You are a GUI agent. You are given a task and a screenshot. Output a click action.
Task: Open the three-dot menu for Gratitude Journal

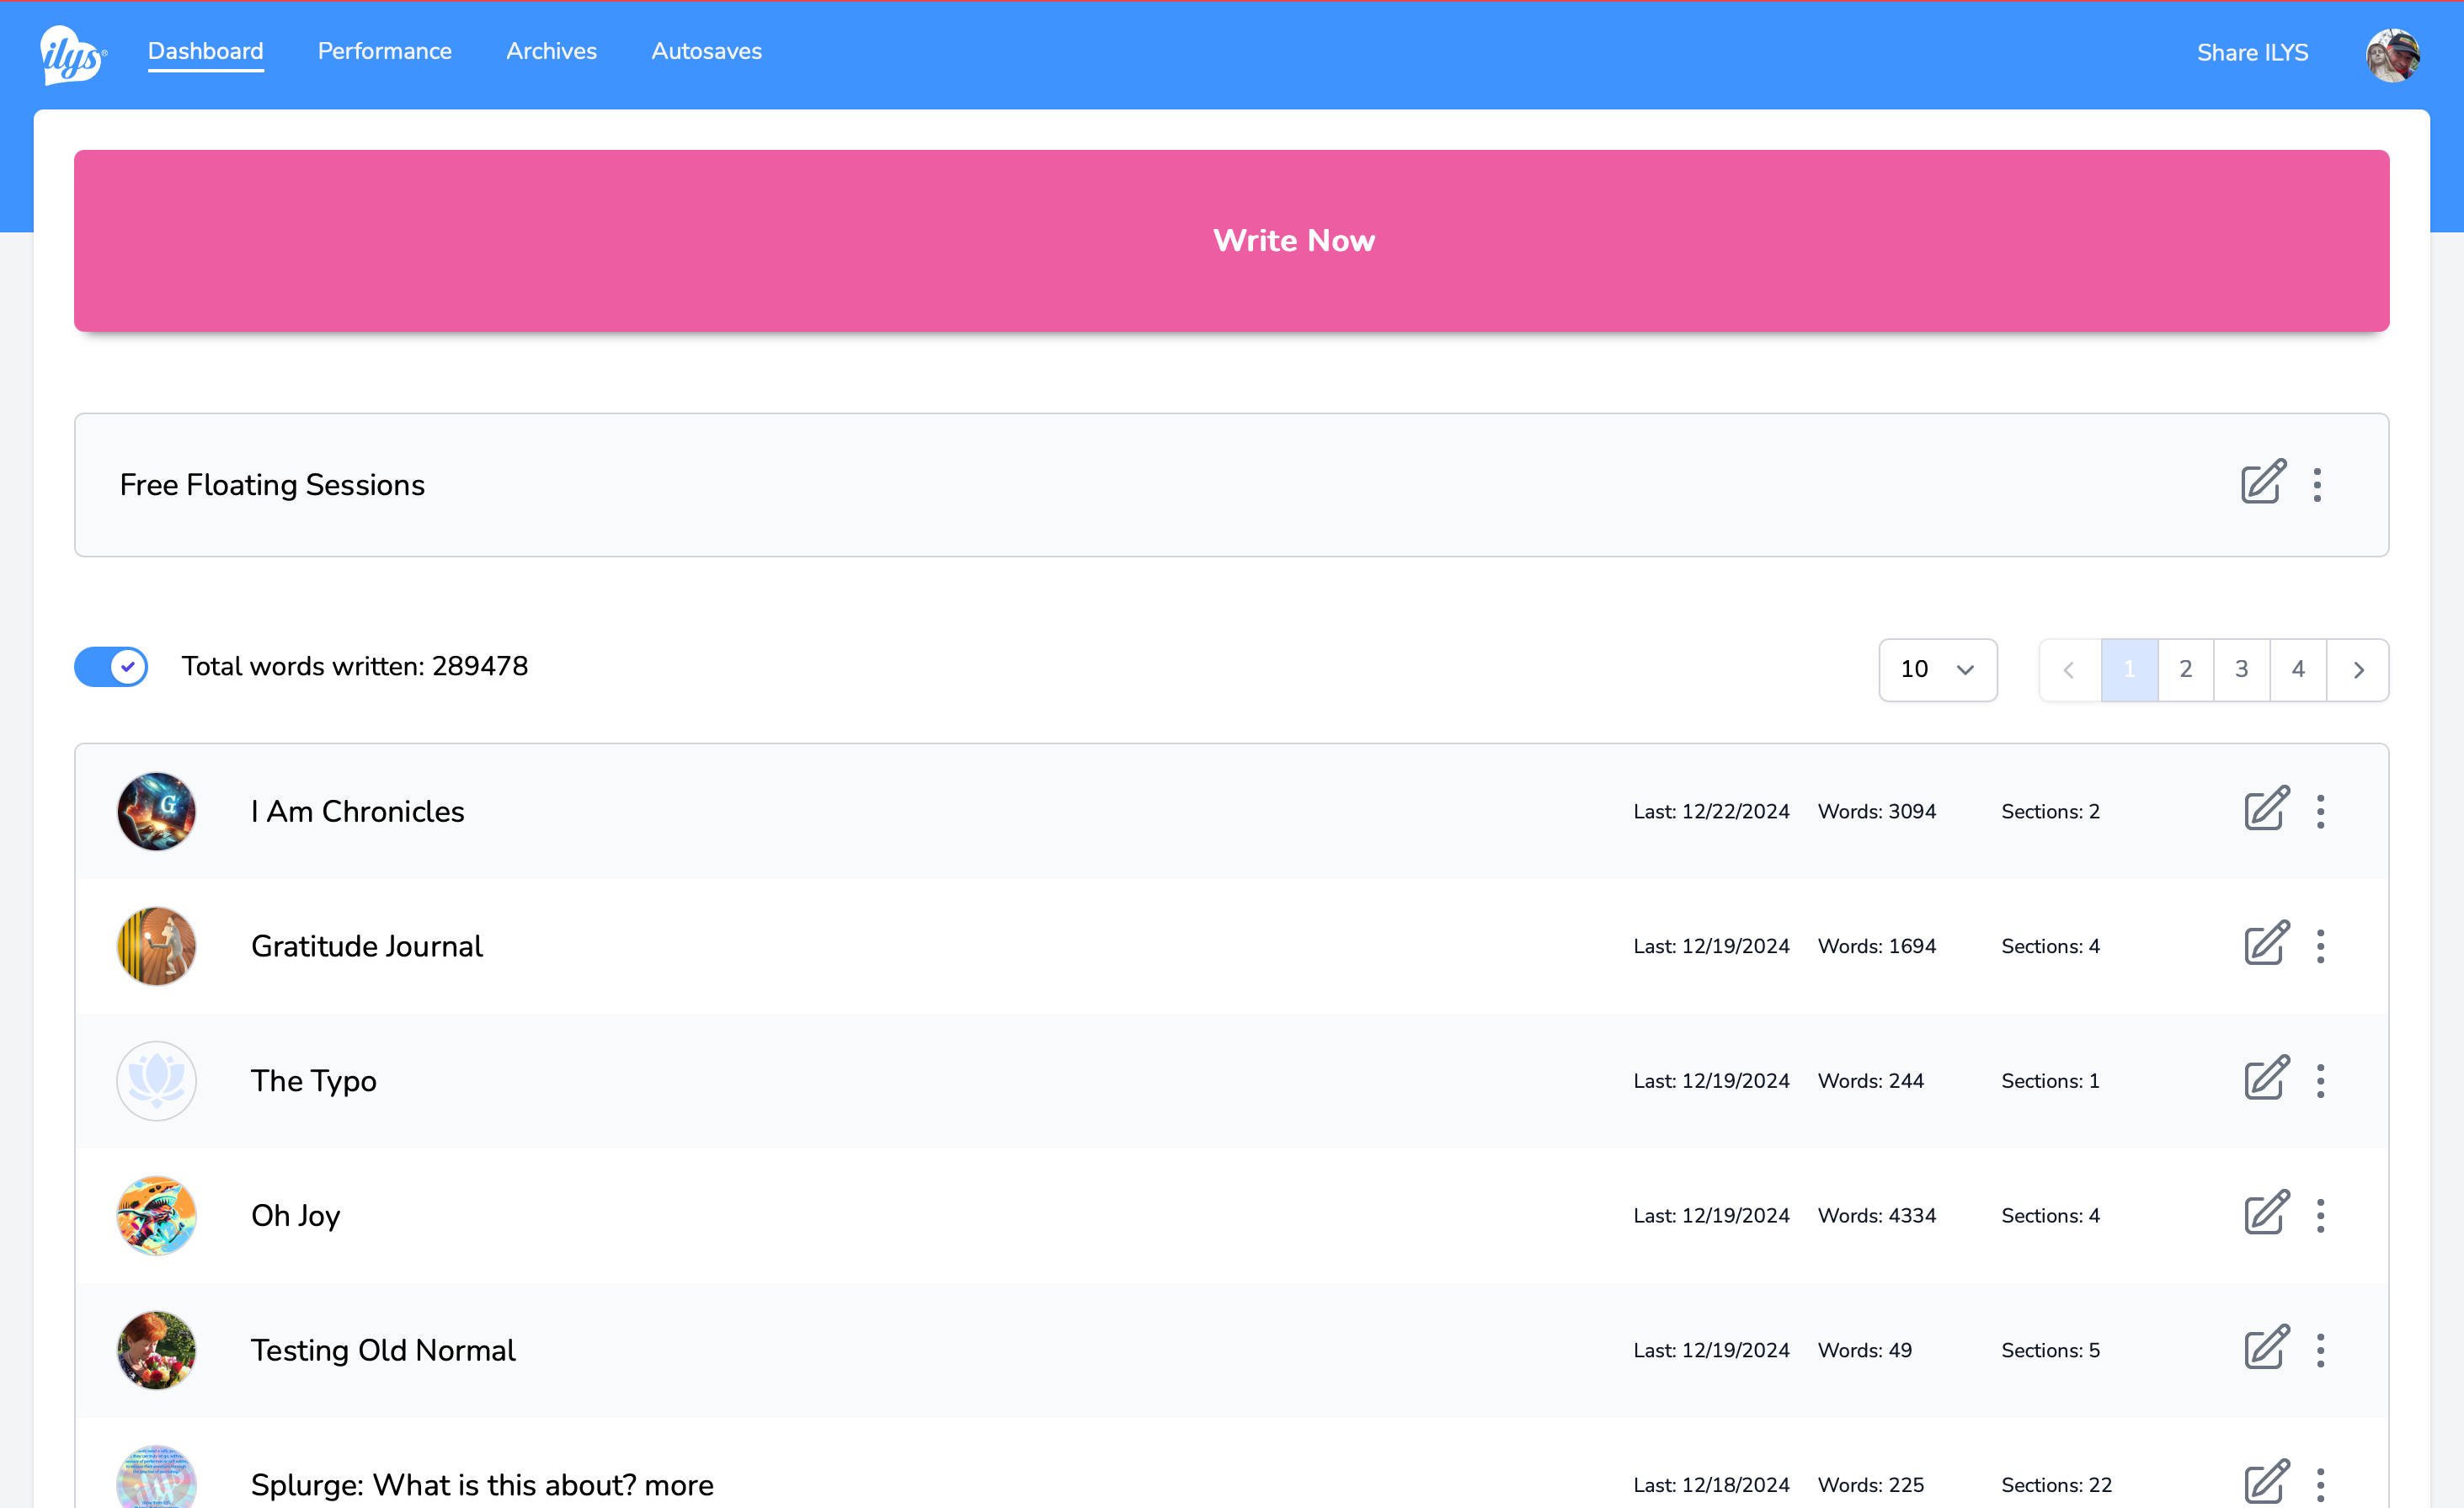point(2320,946)
